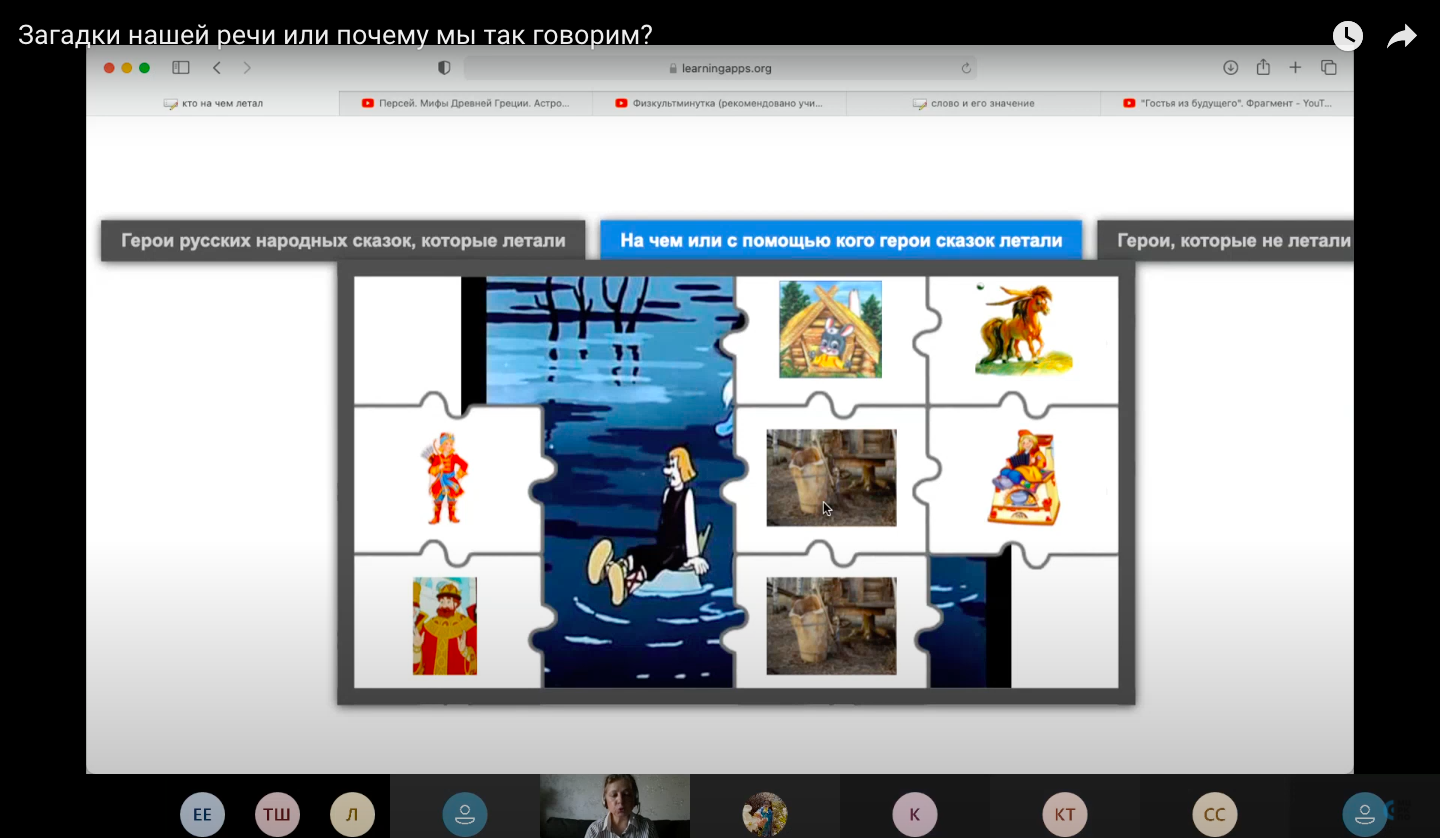Screen dimensions: 1440x838
Task: Click the privacy shield icon
Action: [x=444, y=68]
